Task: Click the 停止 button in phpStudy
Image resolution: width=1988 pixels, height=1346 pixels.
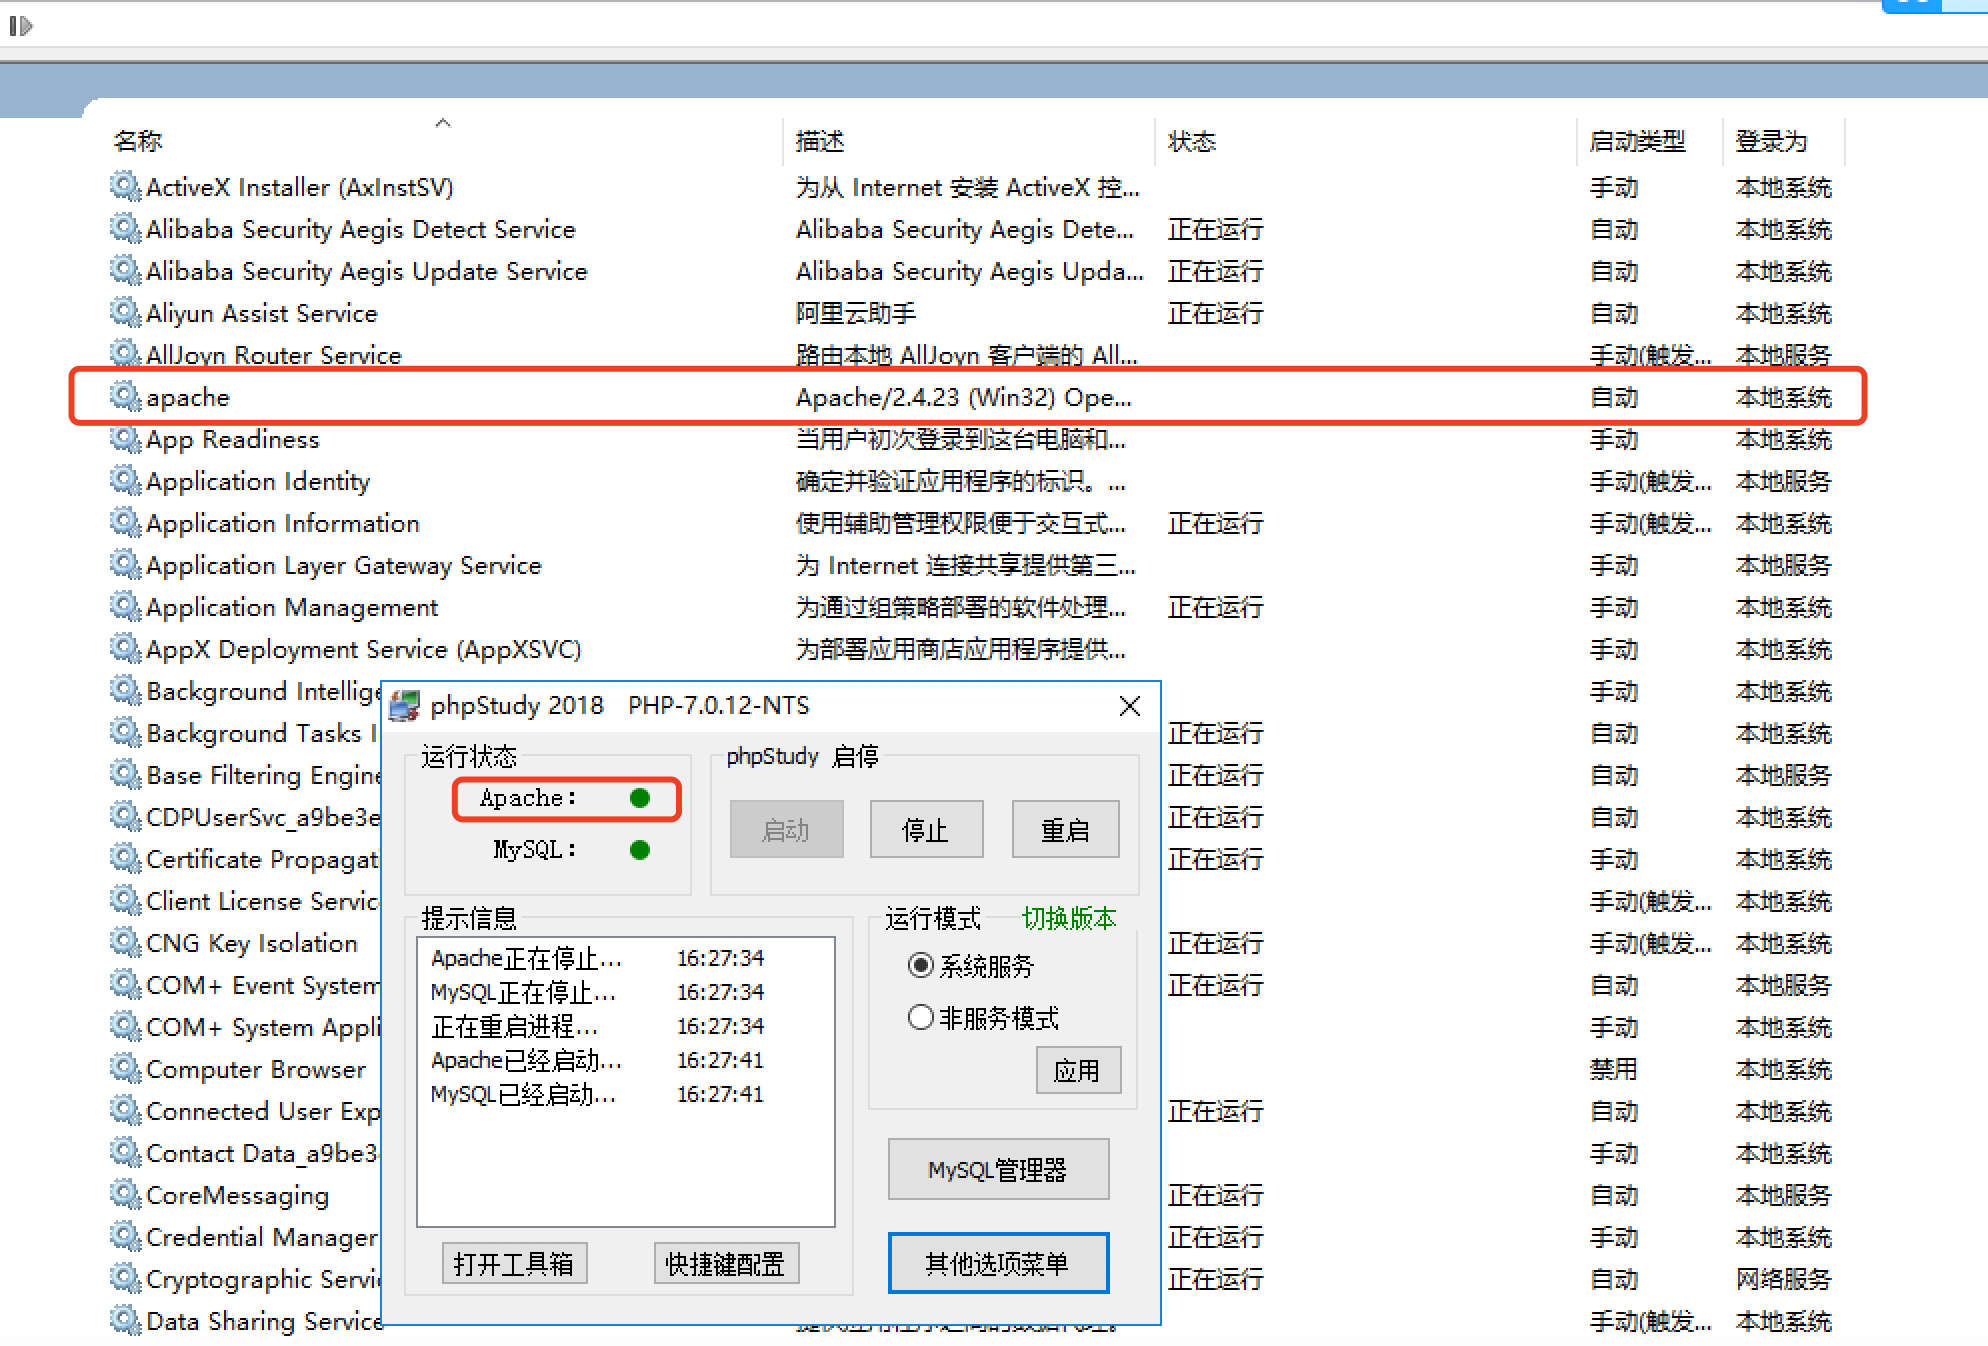Action: 926,829
